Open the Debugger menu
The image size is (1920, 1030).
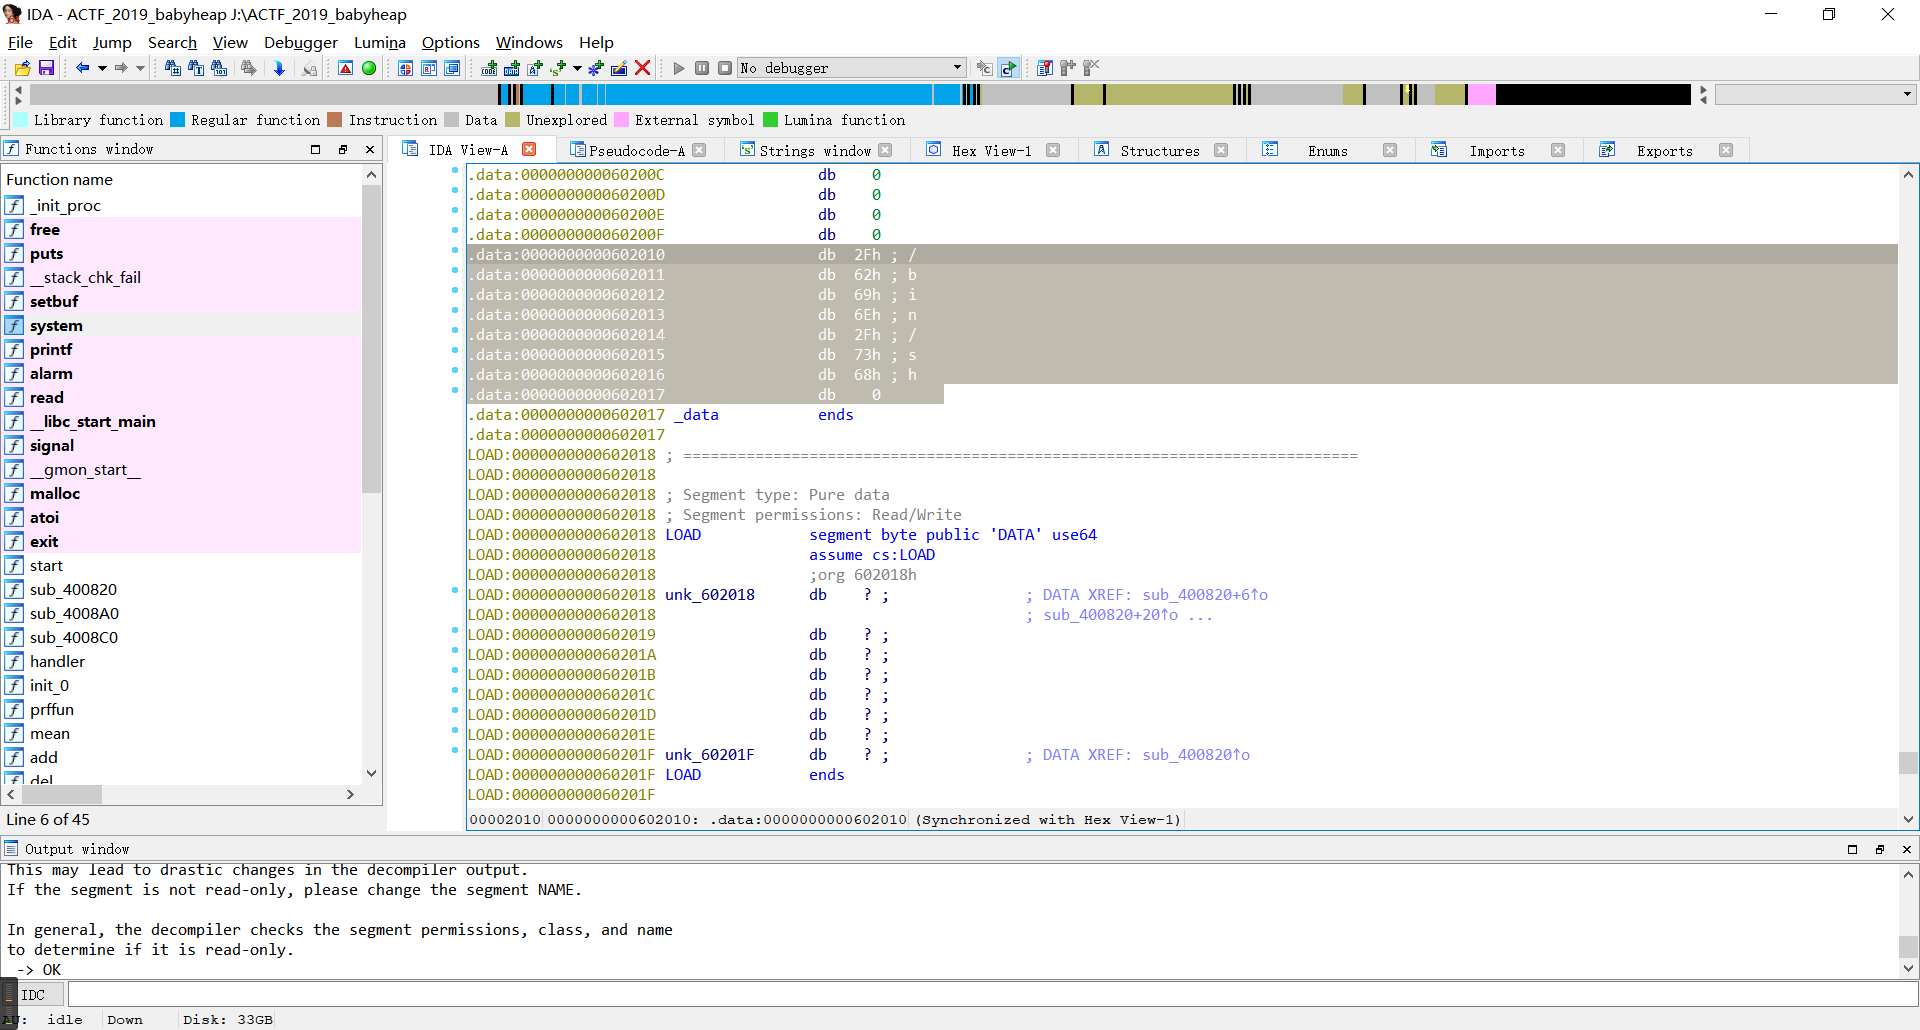[300, 42]
